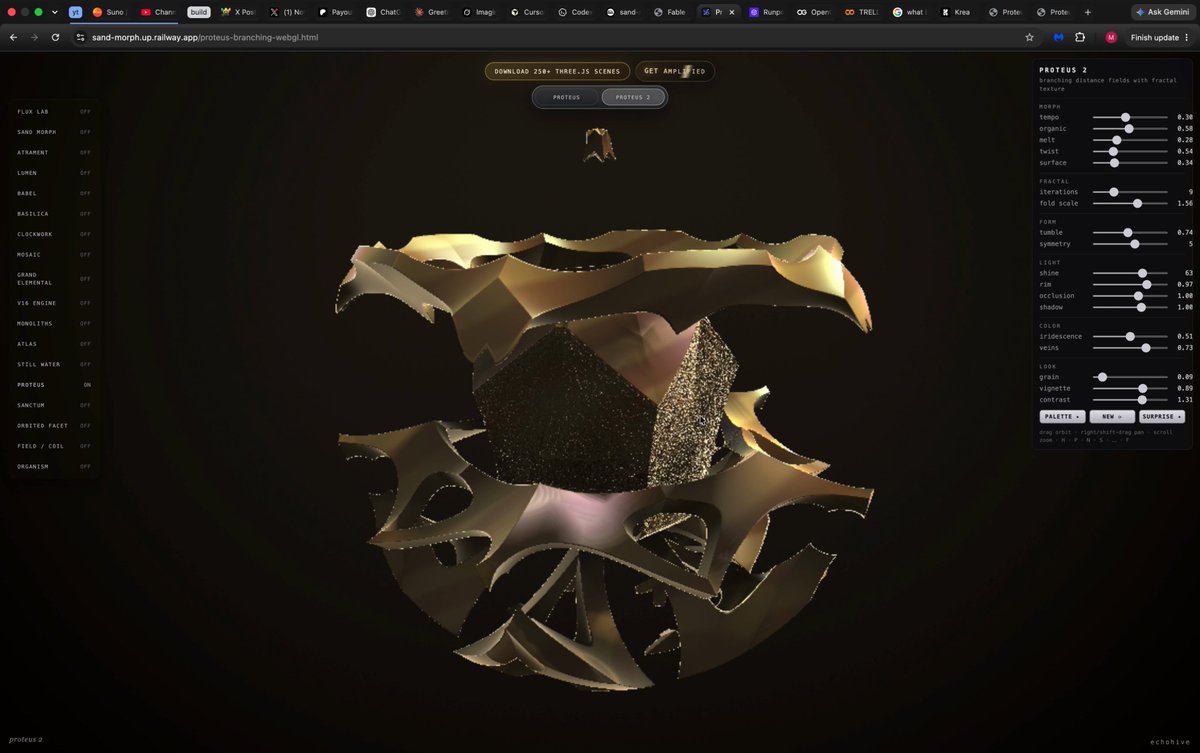Enable the BASILICA scene
The image size is (1200, 753).
point(54,214)
